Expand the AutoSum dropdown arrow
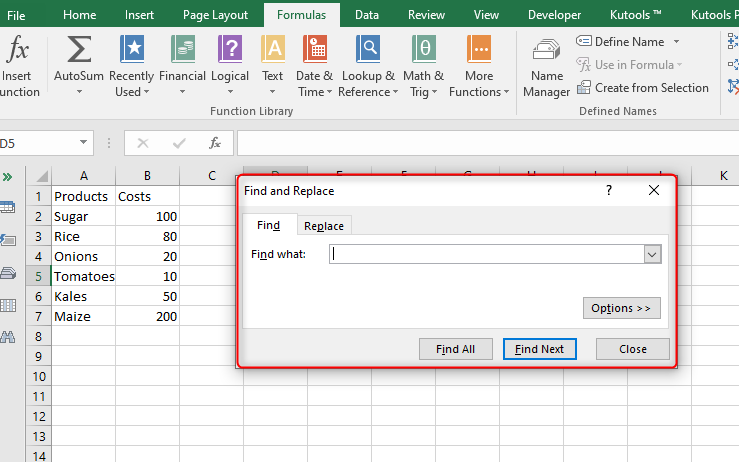Viewport: 739px width, 462px height. tap(79, 91)
